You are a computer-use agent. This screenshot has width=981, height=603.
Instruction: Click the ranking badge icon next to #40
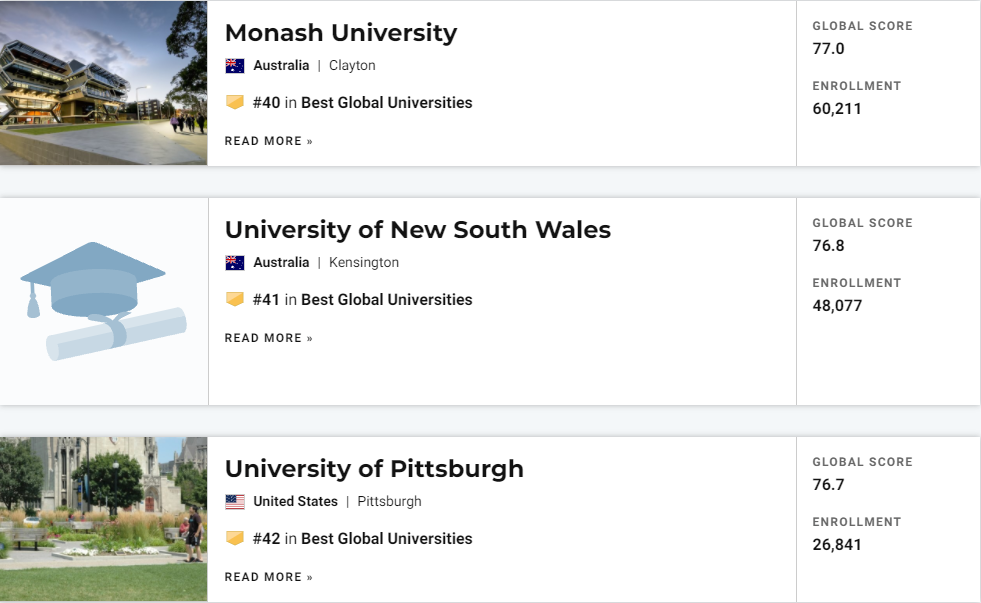[235, 102]
